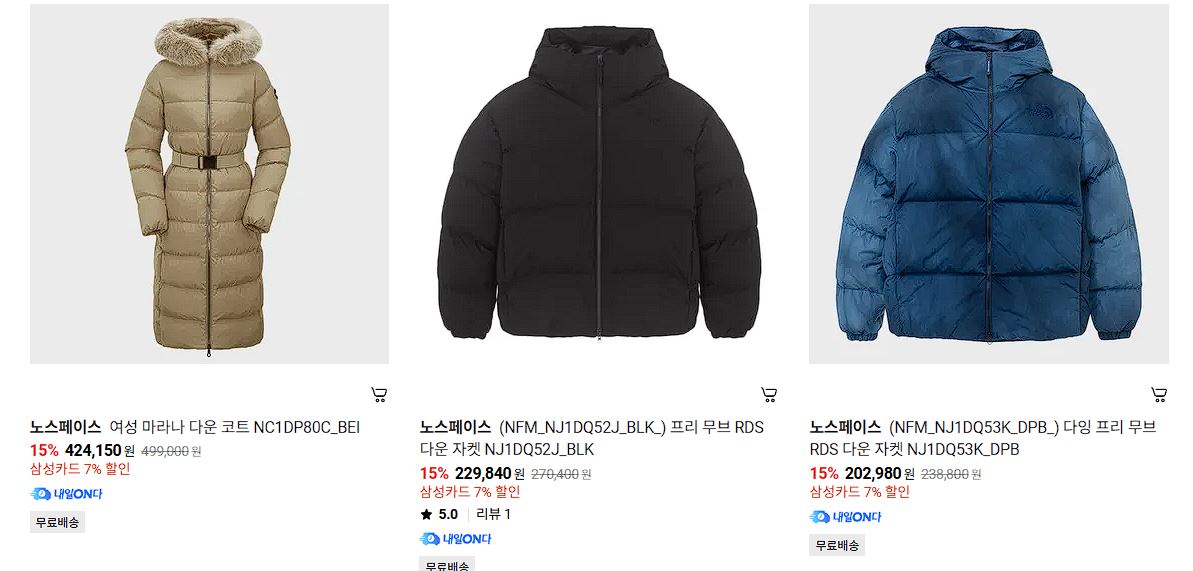The width and height of the screenshot is (1193, 571).
Task: Click 삼성카드 7% 할인 under blue jacket
Action: click(860, 492)
